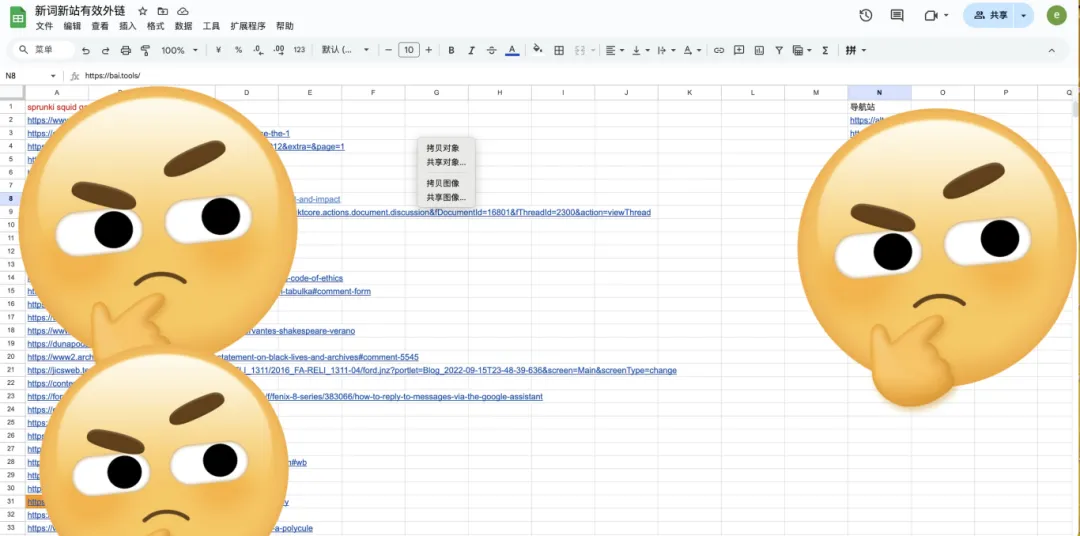Open the 编辑 menu
The width and height of the screenshot is (1080, 536).
pyautogui.click(x=72, y=26)
